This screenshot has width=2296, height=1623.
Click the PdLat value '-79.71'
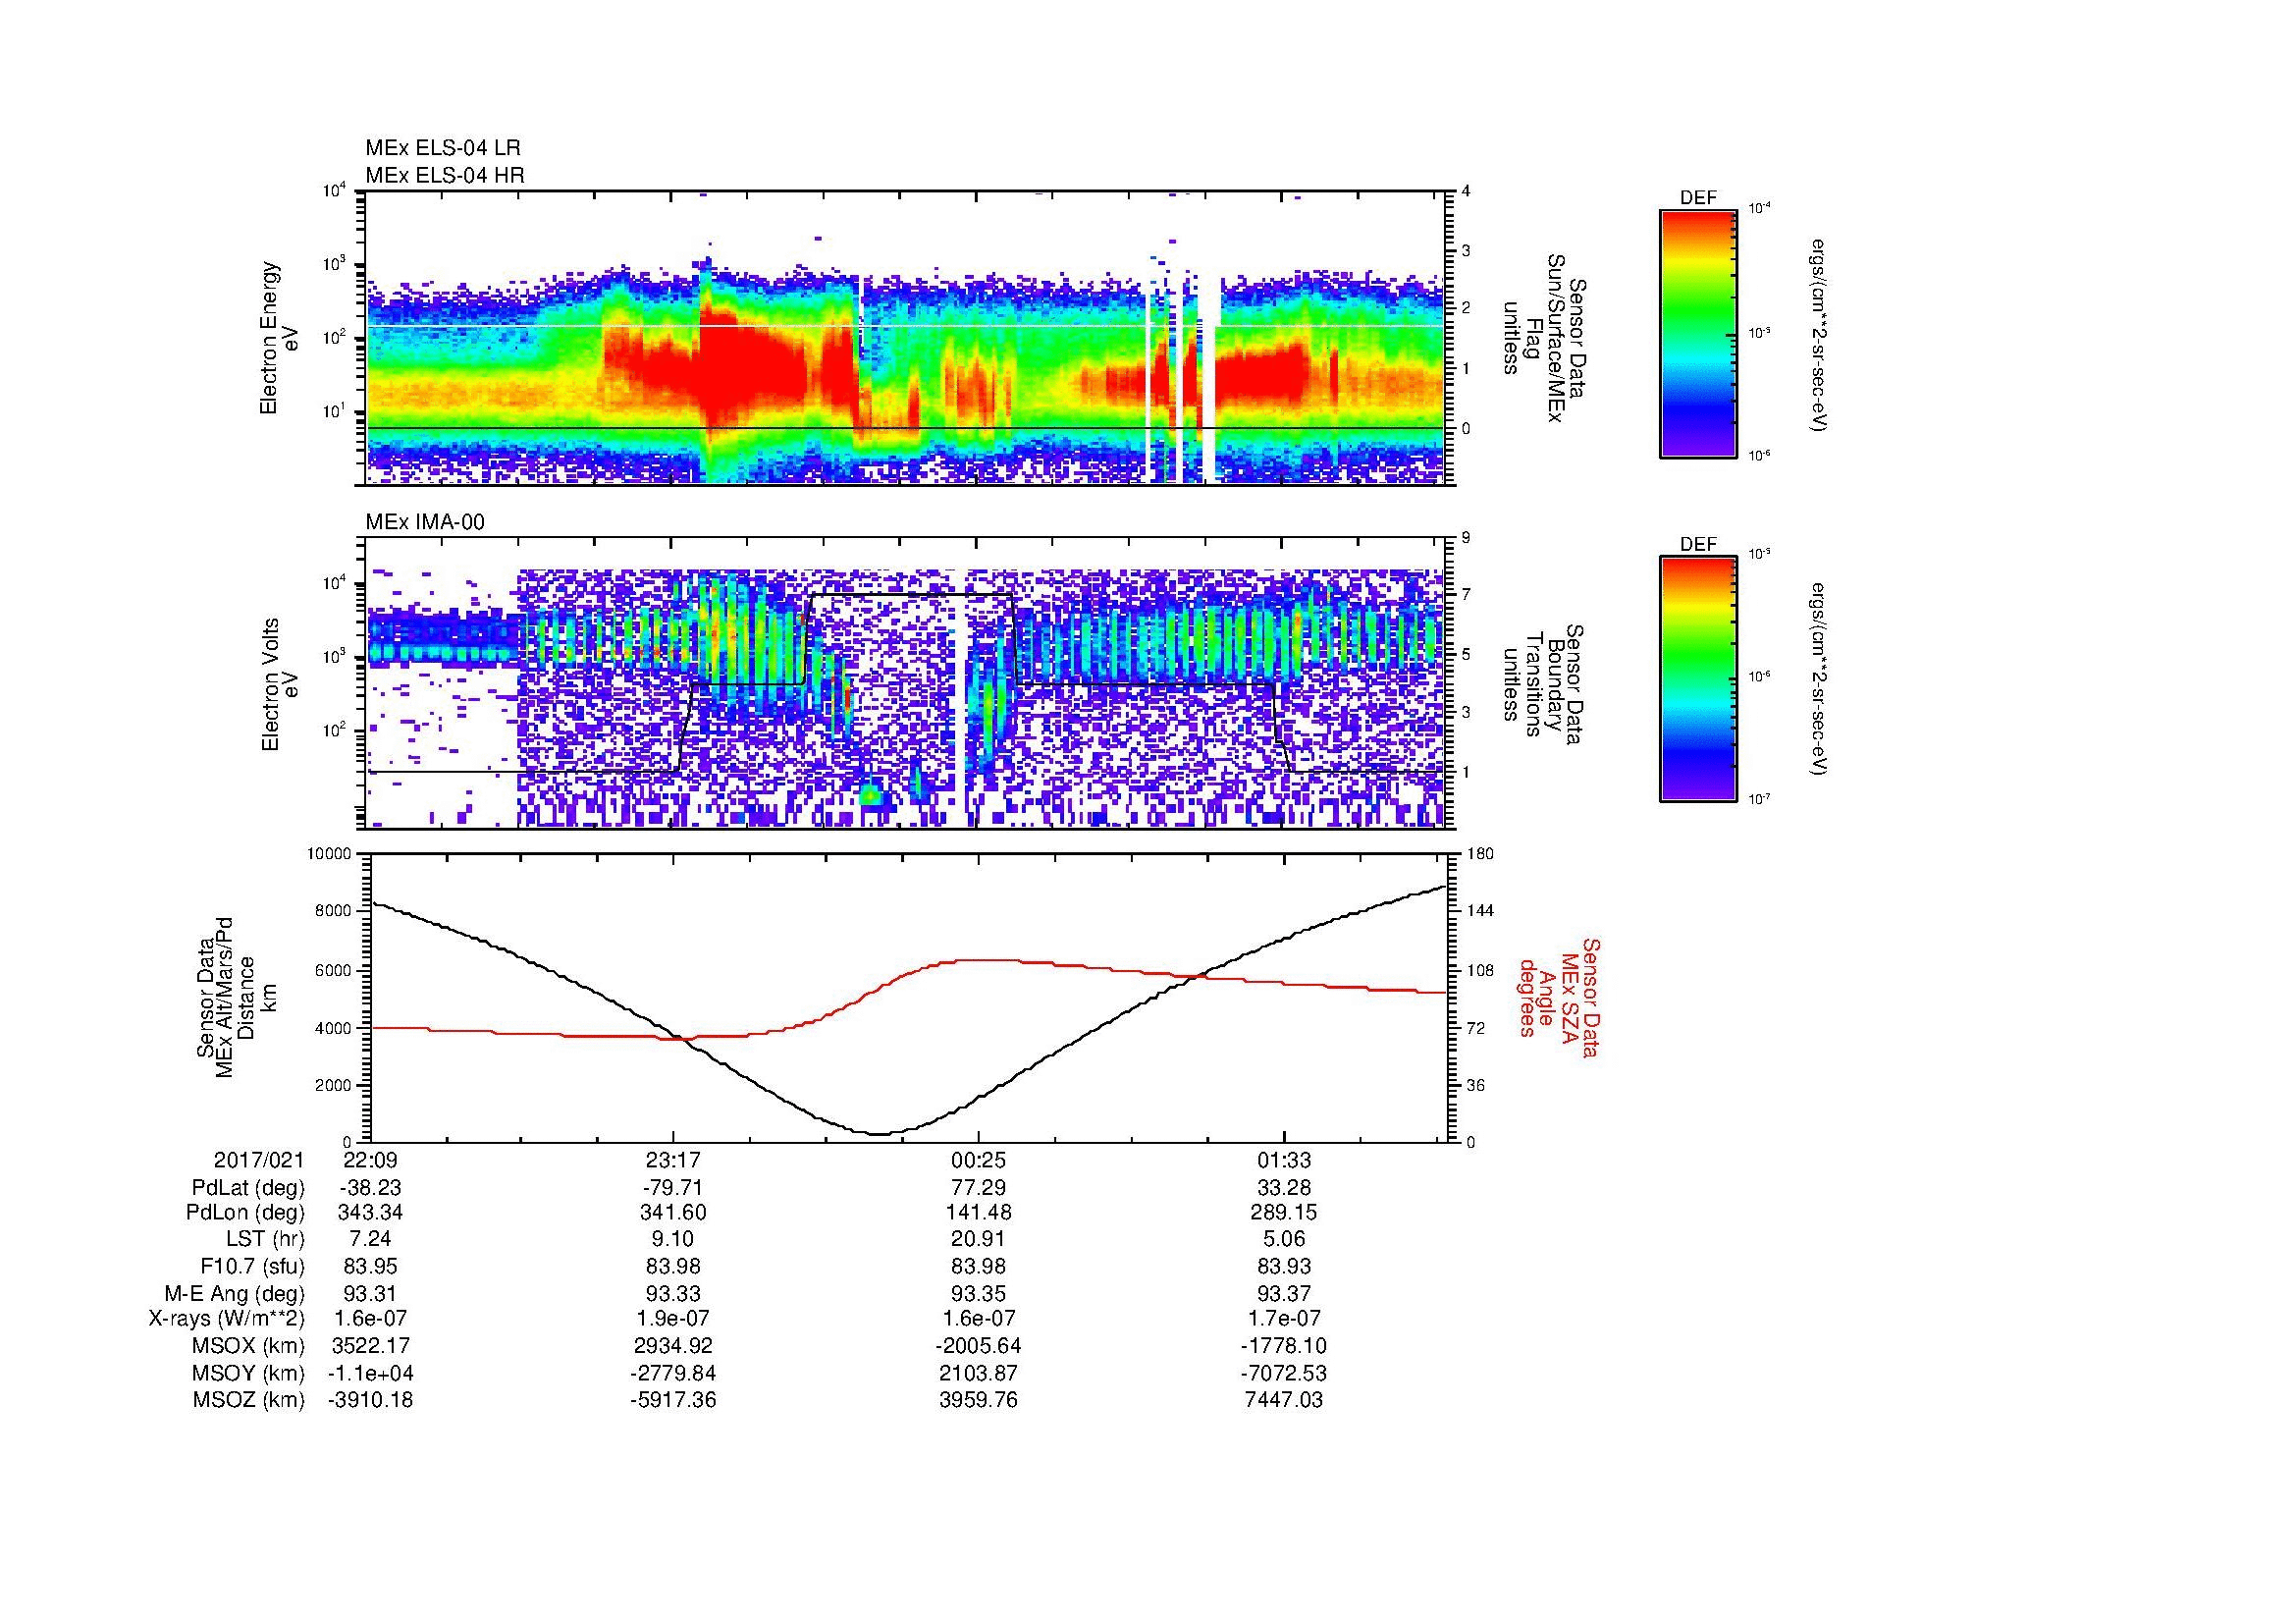(x=673, y=1188)
